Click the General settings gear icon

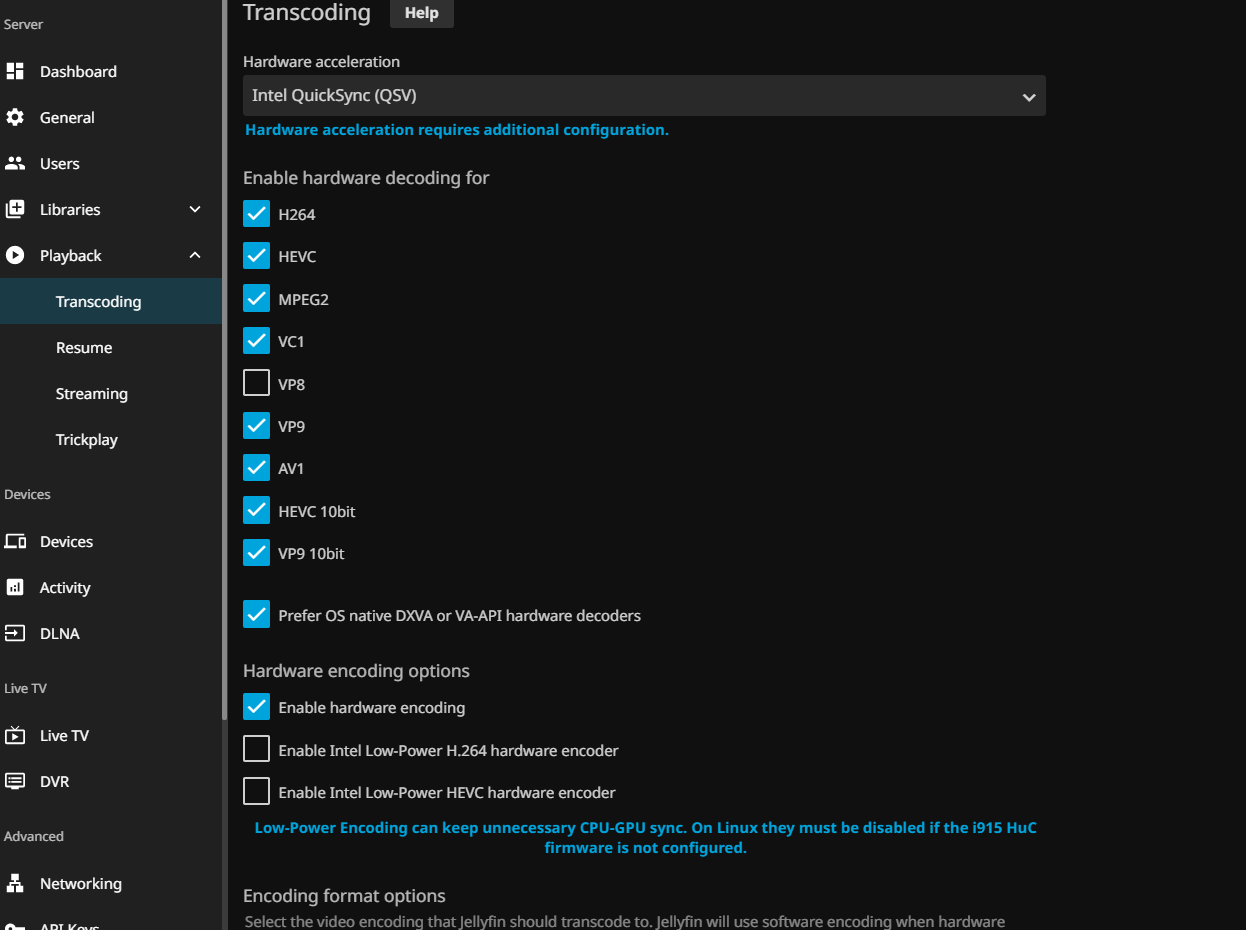[15, 117]
